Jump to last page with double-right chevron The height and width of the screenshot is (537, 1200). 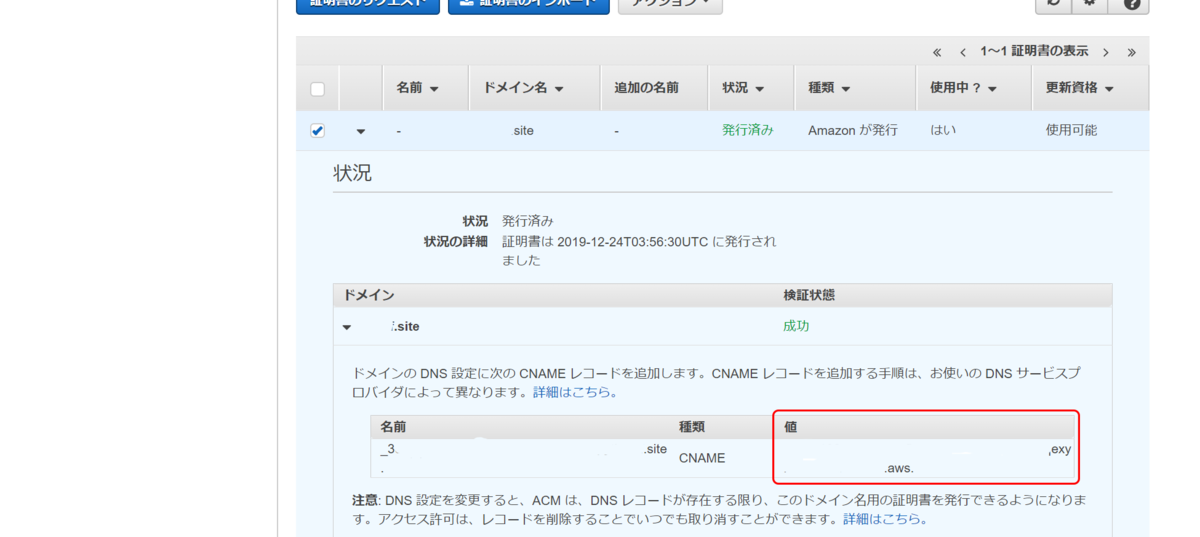[1131, 52]
